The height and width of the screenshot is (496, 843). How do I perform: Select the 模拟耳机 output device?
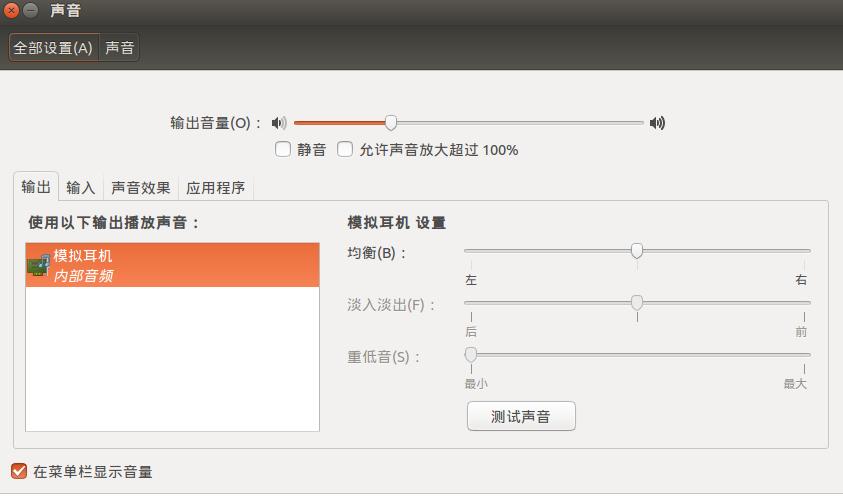pos(173,265)
